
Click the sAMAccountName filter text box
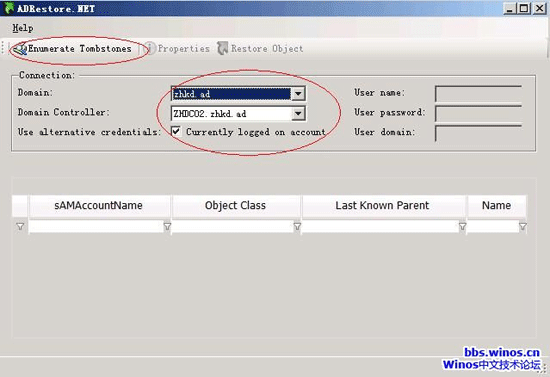(96, 227)
